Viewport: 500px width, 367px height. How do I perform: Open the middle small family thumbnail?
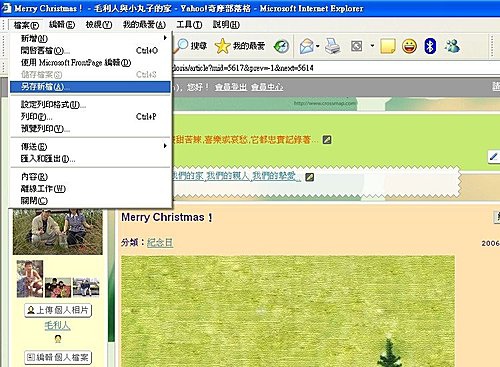coord(58,287)
